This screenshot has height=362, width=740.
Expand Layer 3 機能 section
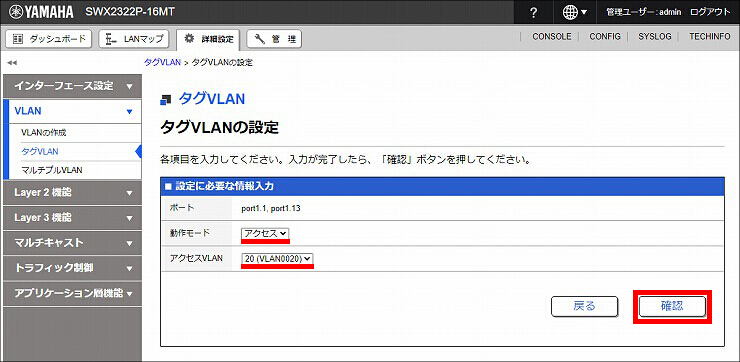point(72,218)
